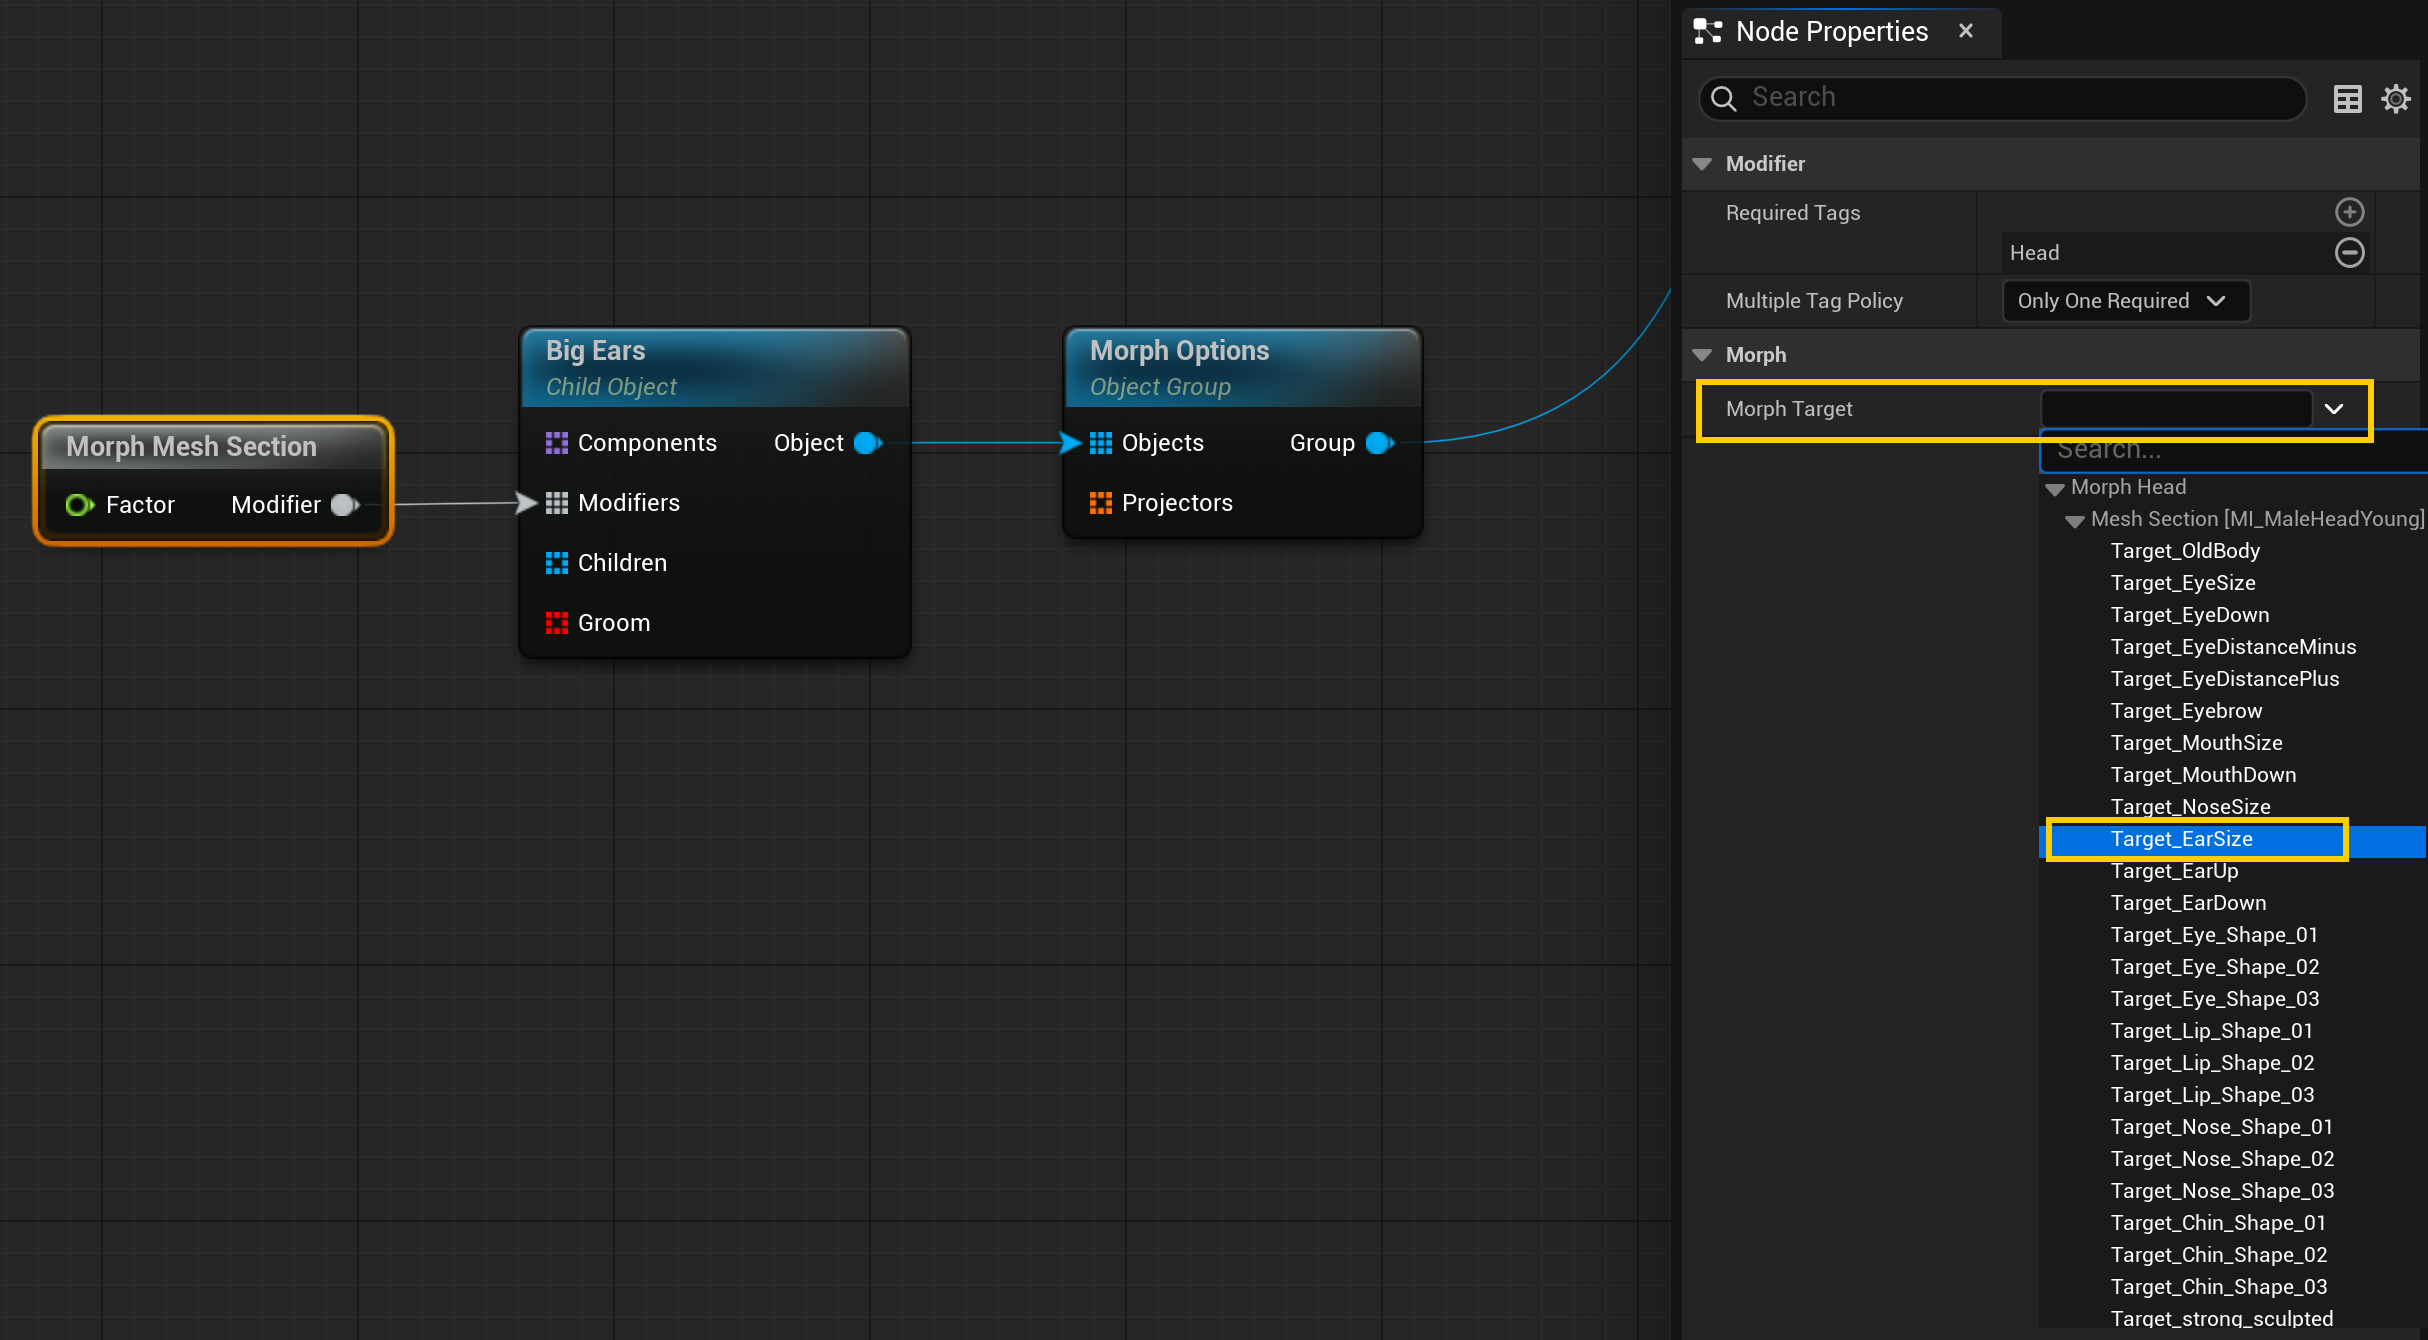
Task: Collapse the Modifier section
Action: click(1702, 164)
